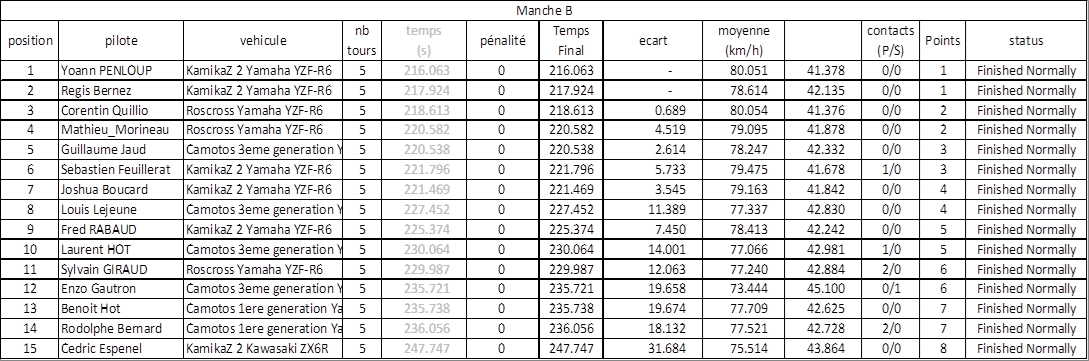Select Sebastien Feuillerat's contacts 1/0 cell
Screen dimensions: 1089x361
click(x=891, y=169)
